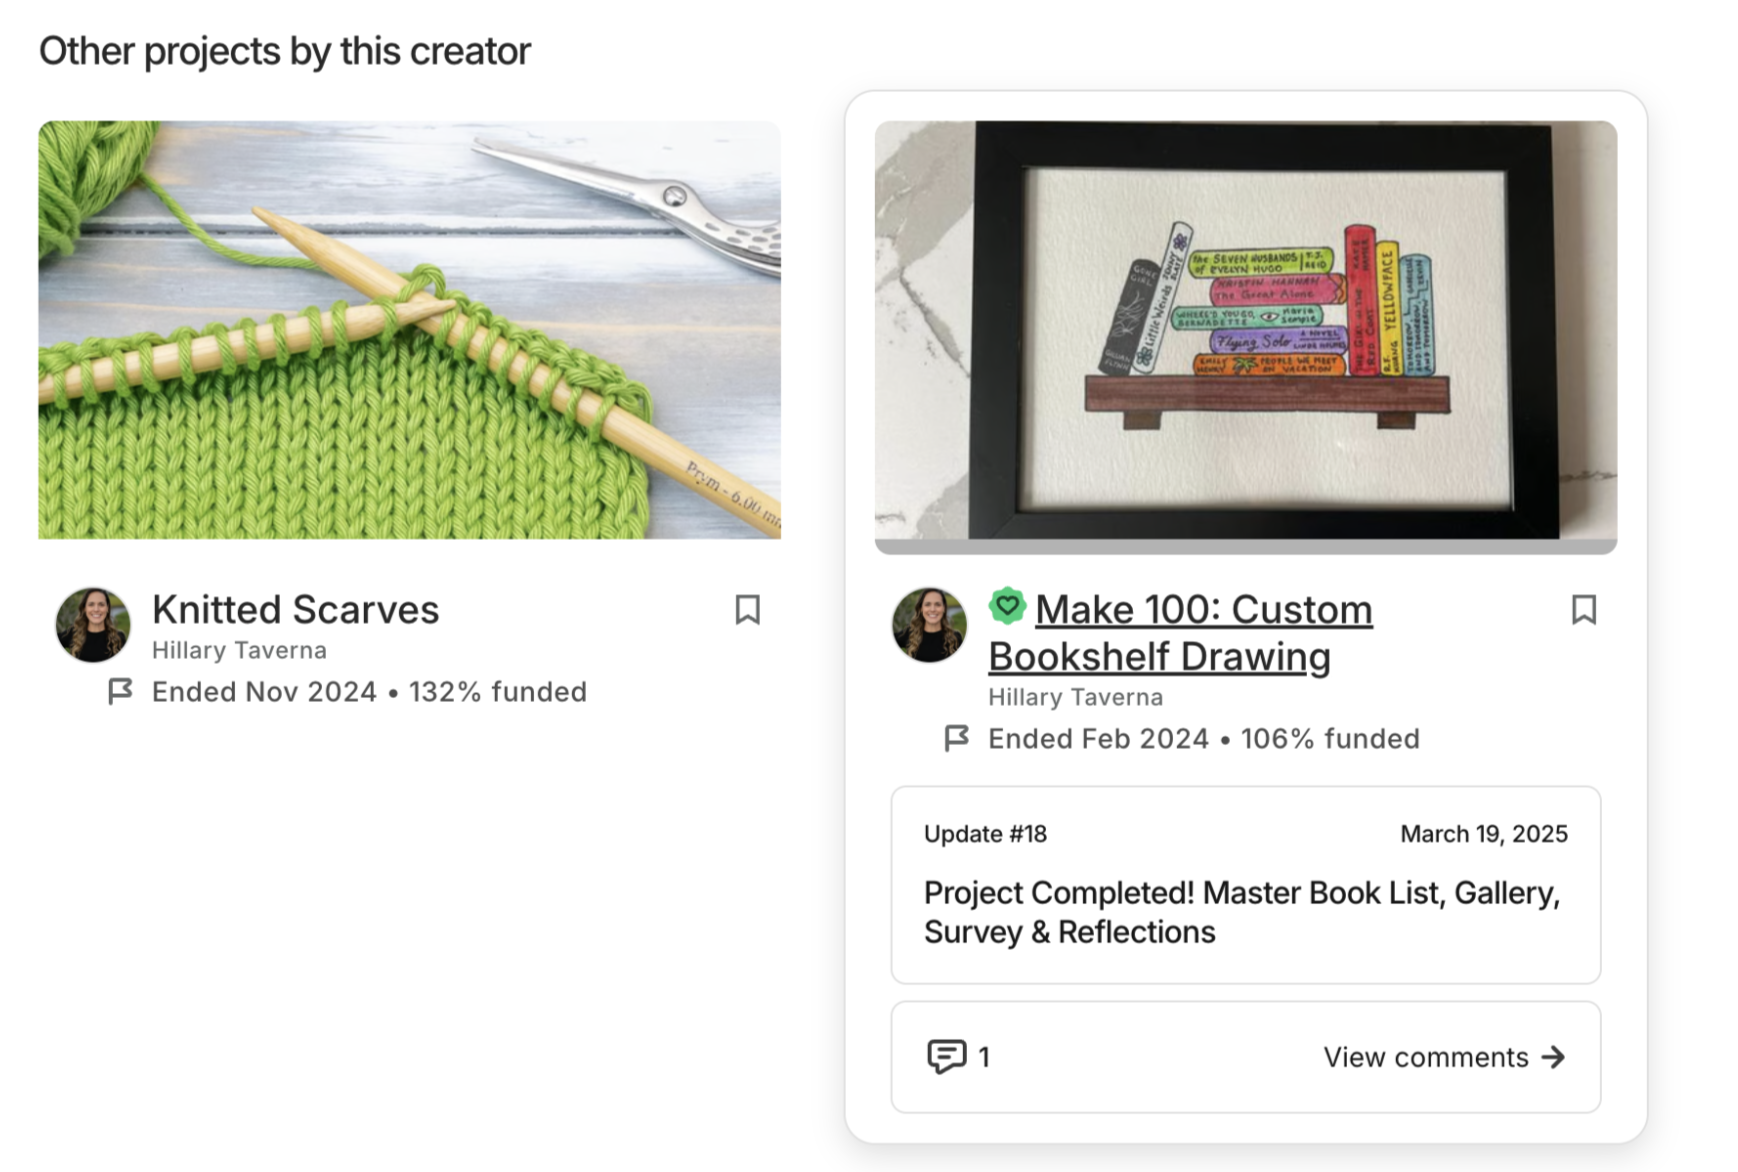Image resolution: width=1738 pixels, height=1172 pixels.
Task: Open creator avatar on Bookshelf Drawing card
Action: (929, 625)
